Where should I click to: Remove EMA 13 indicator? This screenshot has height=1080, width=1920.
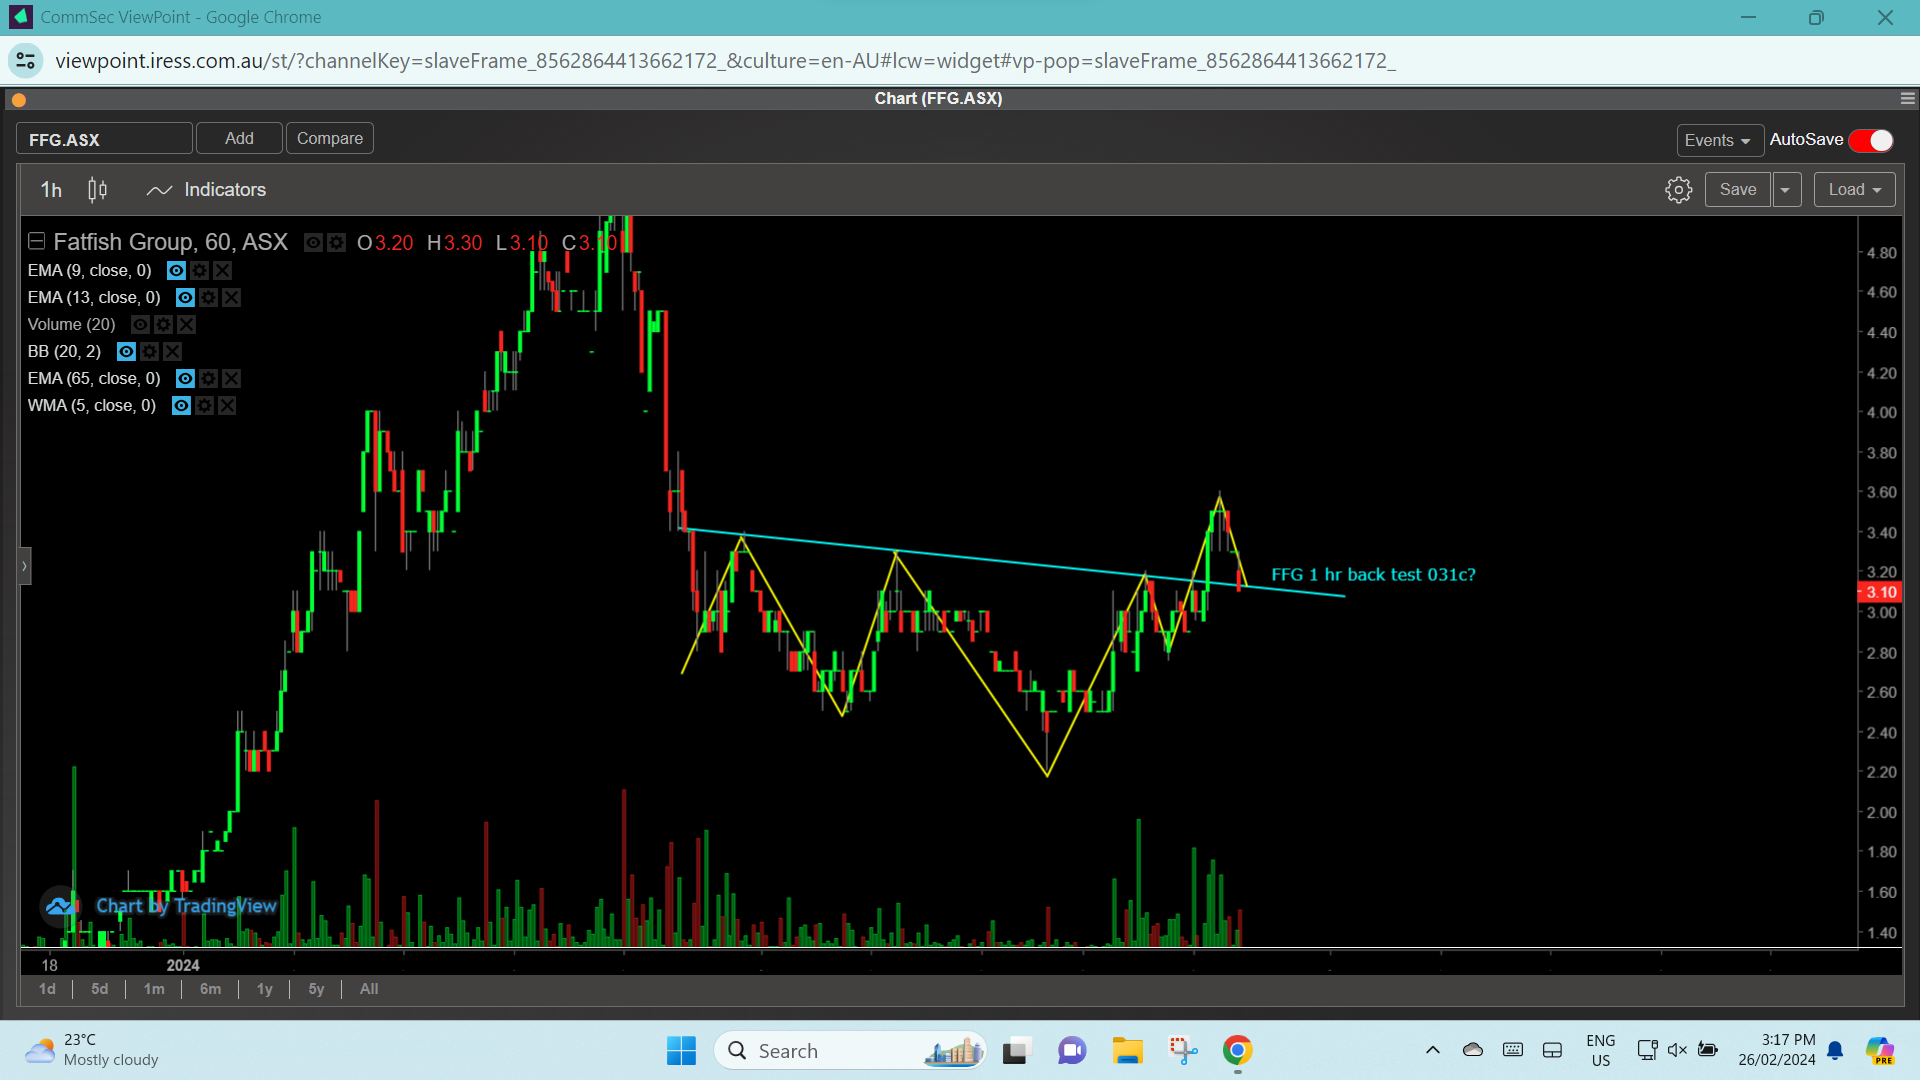(231, 298)
